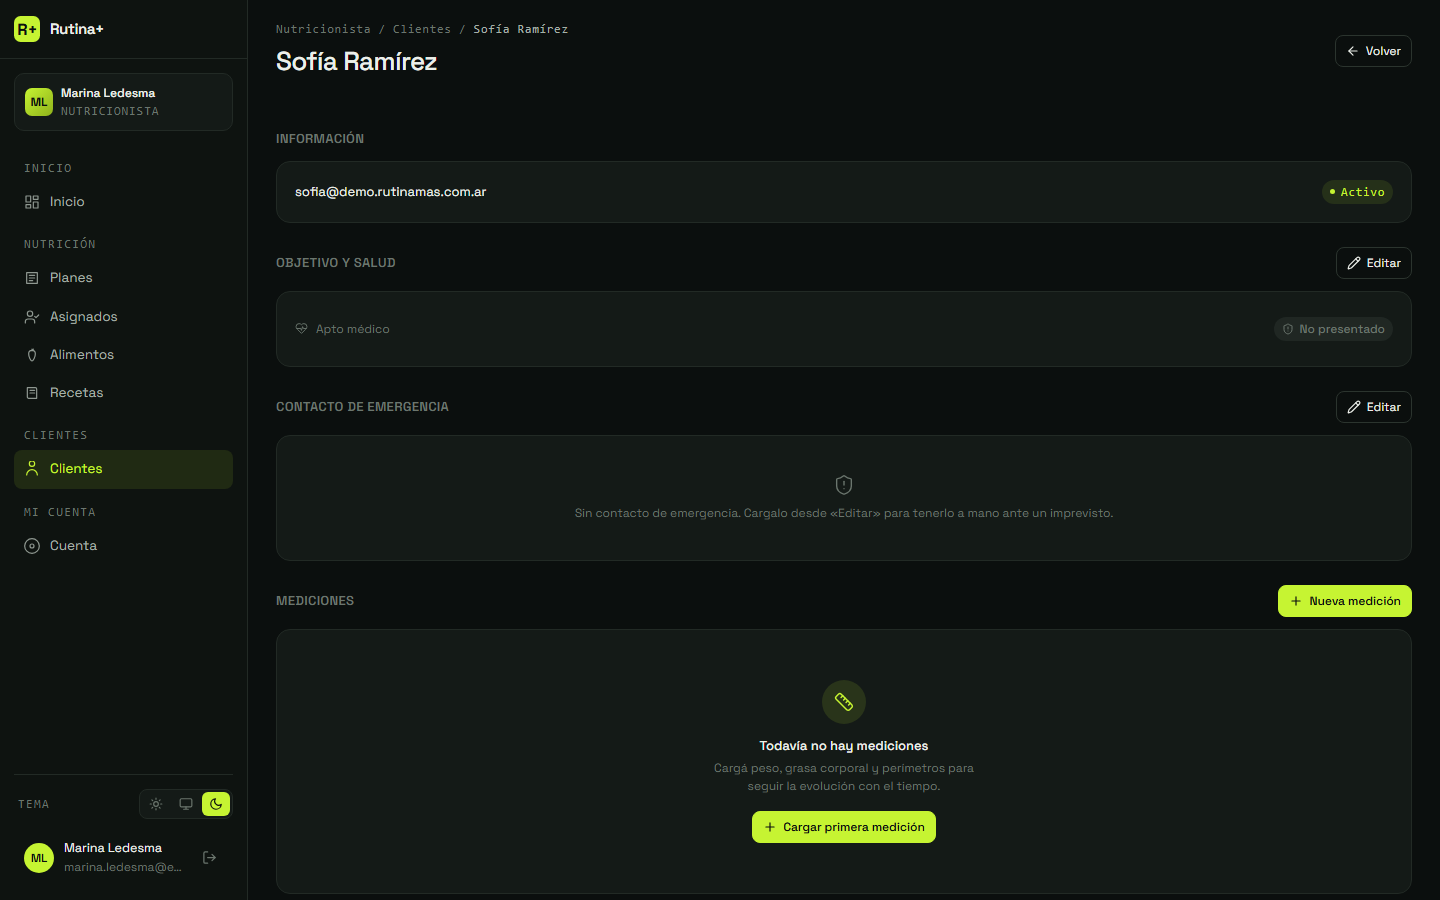
Task: Click the Volver button
Action: coord(1373,51)
